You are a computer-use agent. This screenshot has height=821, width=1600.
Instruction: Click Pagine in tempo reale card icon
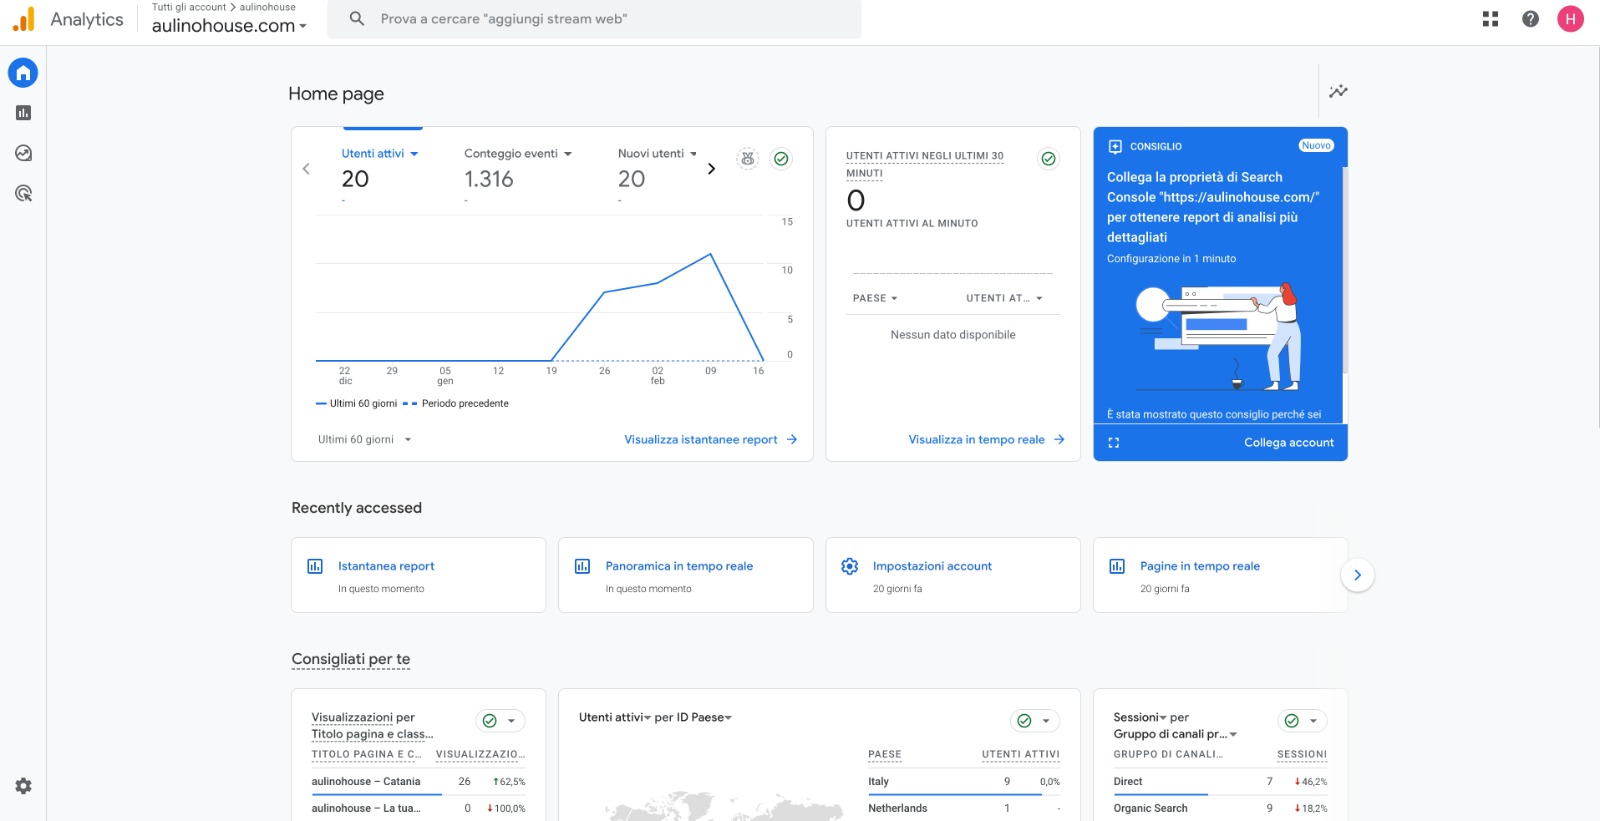pos(1117,566)
